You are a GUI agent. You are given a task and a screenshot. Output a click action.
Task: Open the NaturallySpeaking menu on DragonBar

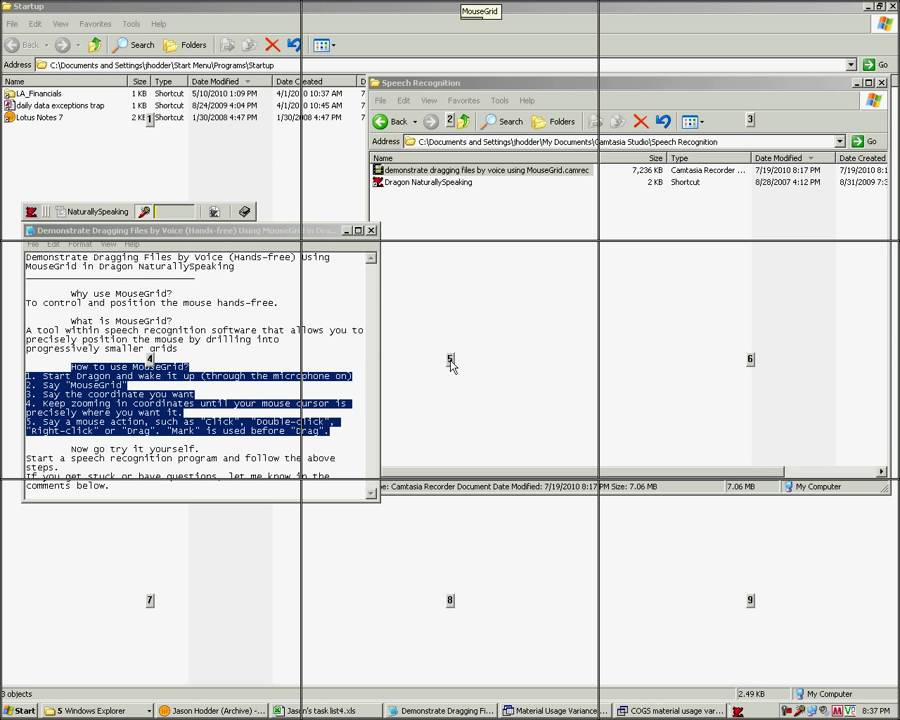[92, 212]
